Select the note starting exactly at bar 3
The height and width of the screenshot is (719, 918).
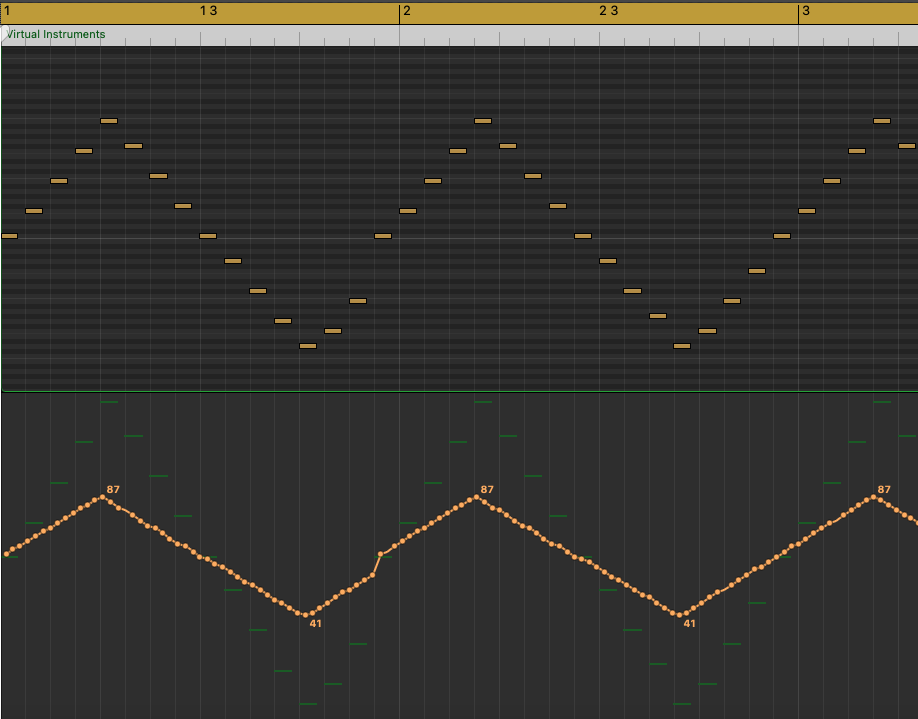click(x=807, y=211)
